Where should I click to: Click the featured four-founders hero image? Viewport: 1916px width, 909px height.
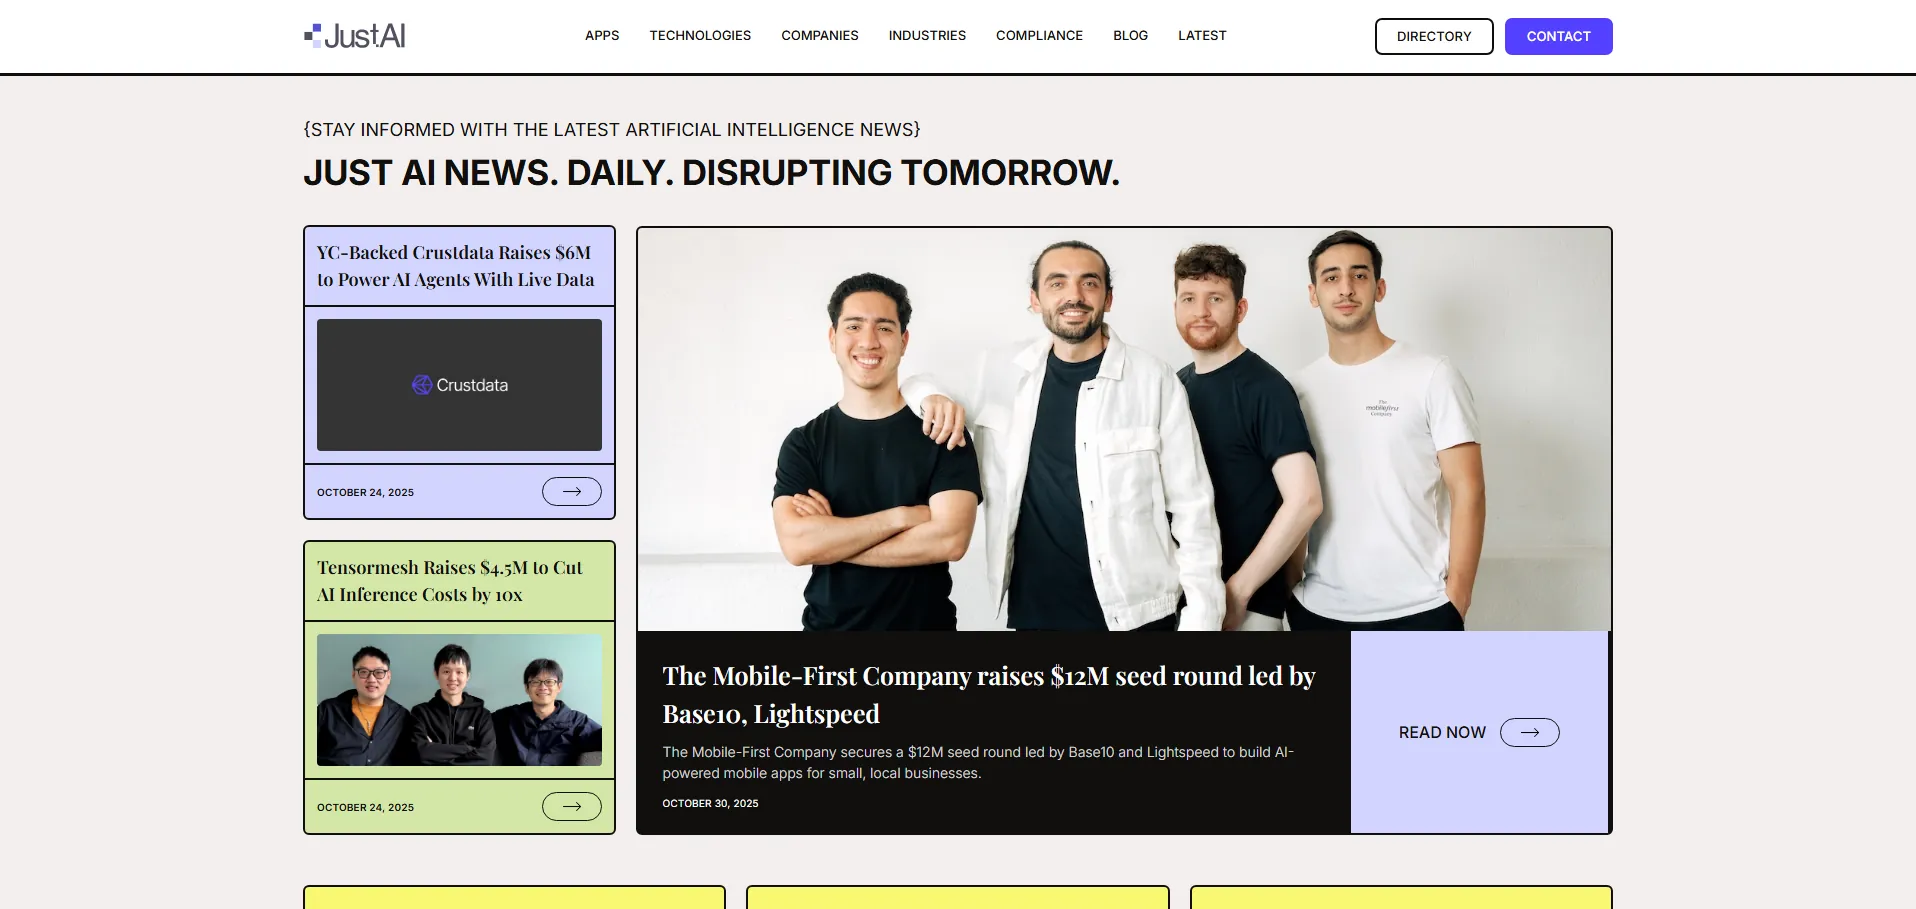(x=1124, y=430)
